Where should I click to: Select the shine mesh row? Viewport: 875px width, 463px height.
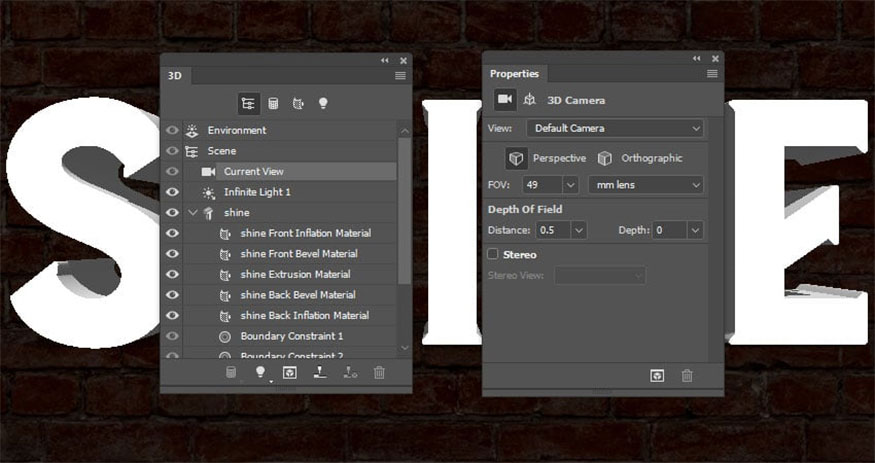pyautogui.click(x=290, y=213)
